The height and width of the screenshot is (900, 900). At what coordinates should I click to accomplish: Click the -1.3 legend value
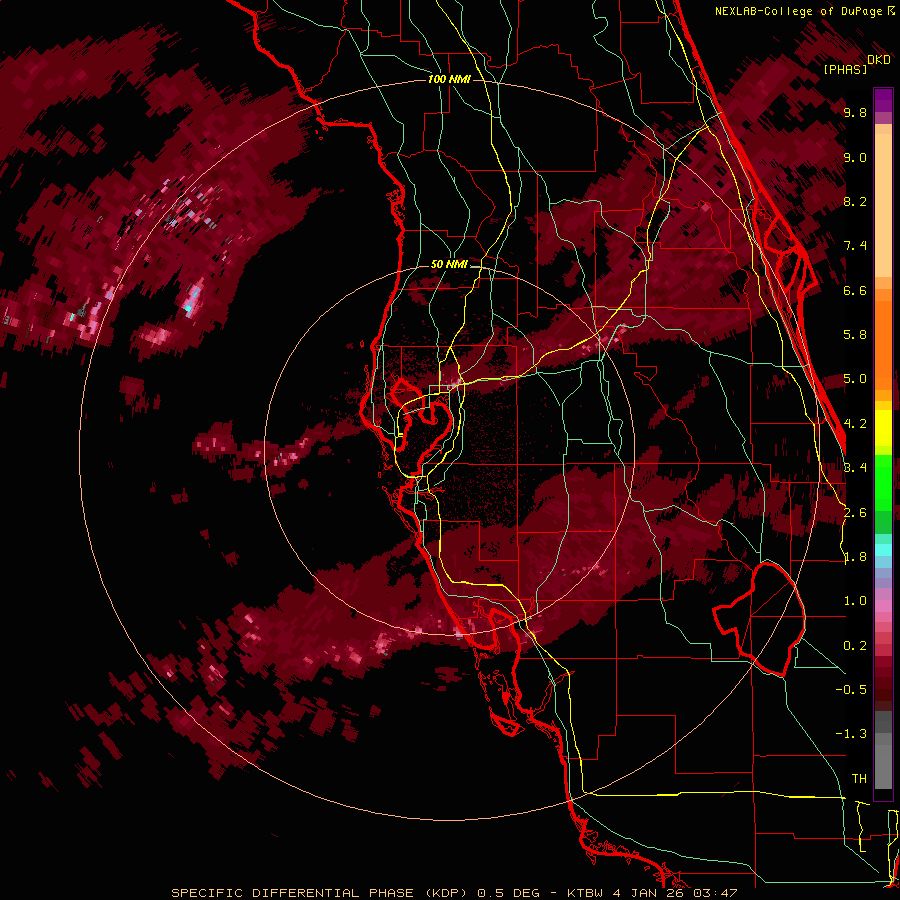point(851,734)
